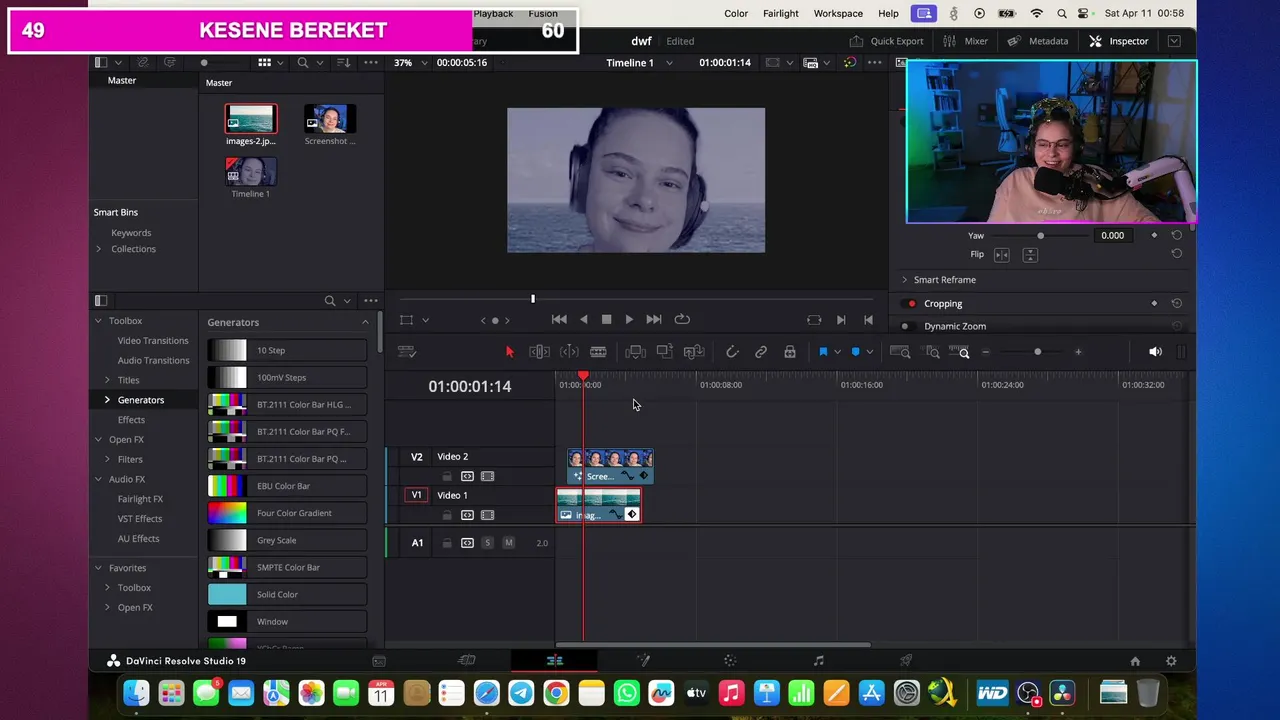1280x720 pixels.
Task: Adjust the timeline zoom slider handle
Action: pos(1037,352)
